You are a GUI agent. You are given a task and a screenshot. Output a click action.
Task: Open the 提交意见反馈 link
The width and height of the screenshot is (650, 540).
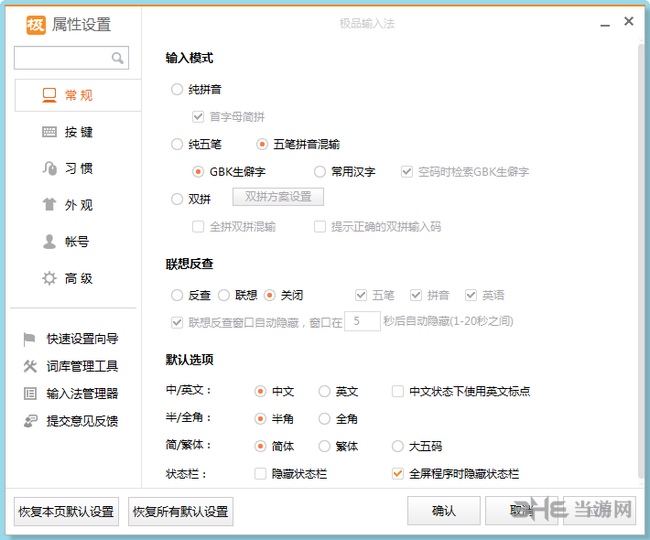click(x=82, y=421)
